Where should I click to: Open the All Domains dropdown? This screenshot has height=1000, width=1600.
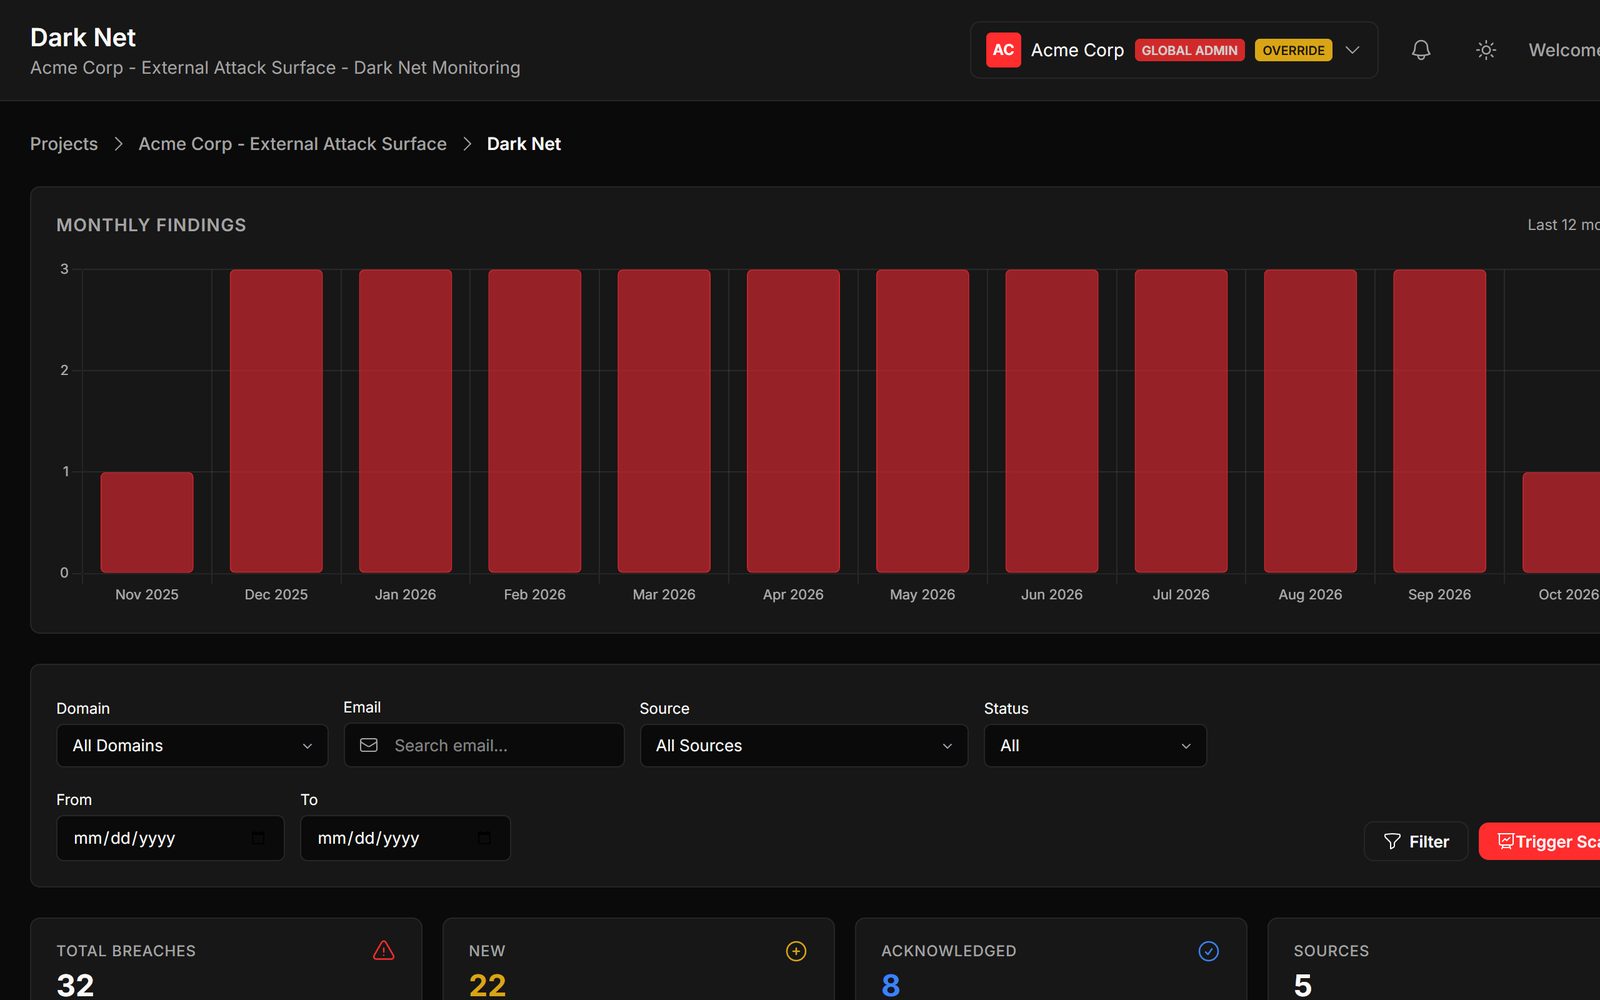coord(192,746)
